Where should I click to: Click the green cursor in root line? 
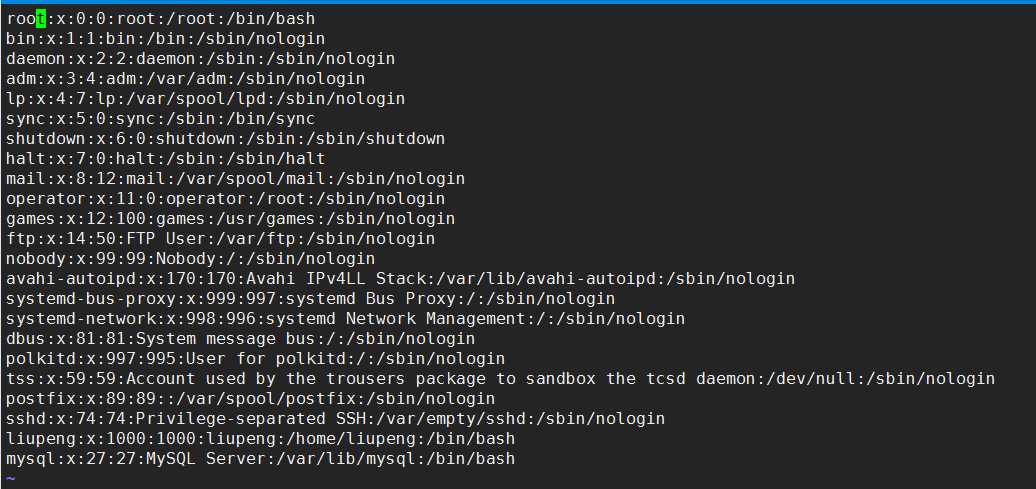(x=41, y=19)
